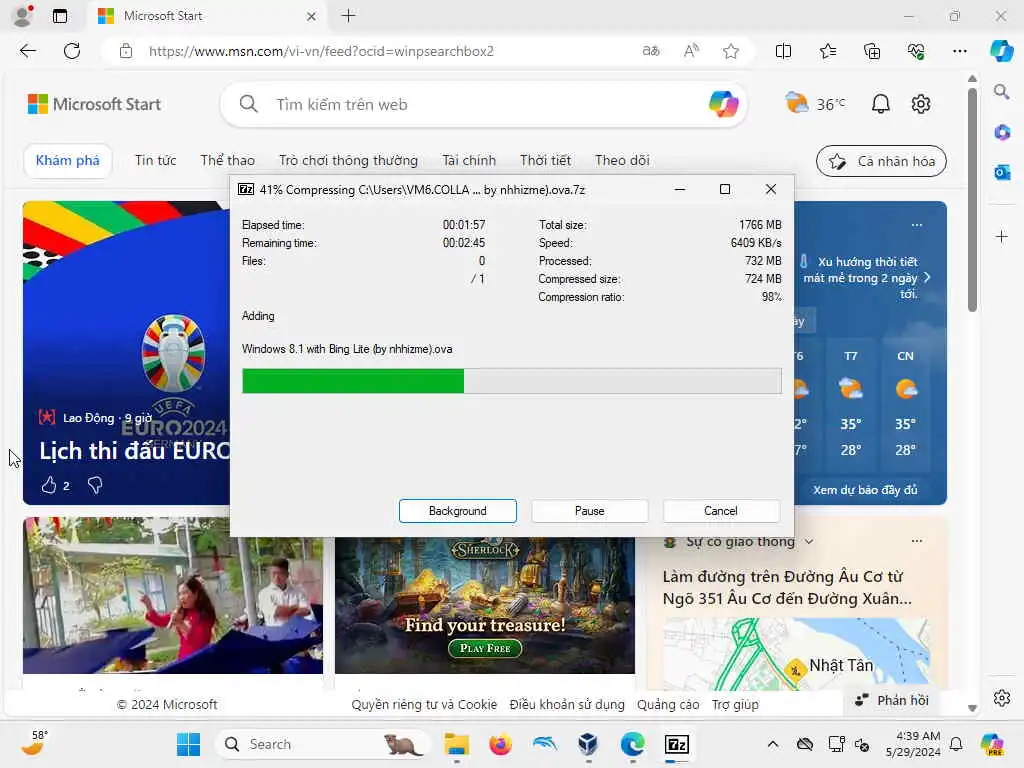
Task: Open the Quảng cáo footer link
Action: point(668,705)
